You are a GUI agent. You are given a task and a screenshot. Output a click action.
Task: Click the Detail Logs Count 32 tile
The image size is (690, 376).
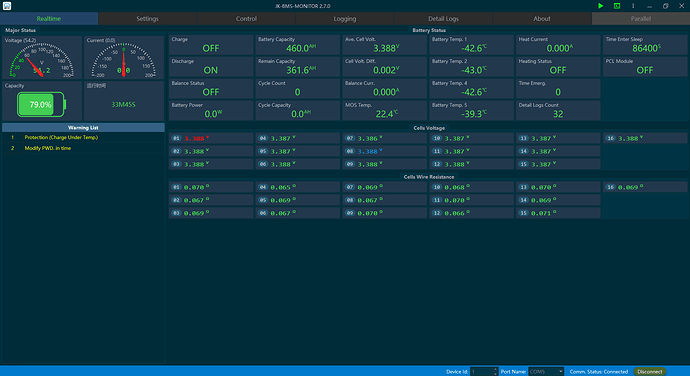point(558,111)
